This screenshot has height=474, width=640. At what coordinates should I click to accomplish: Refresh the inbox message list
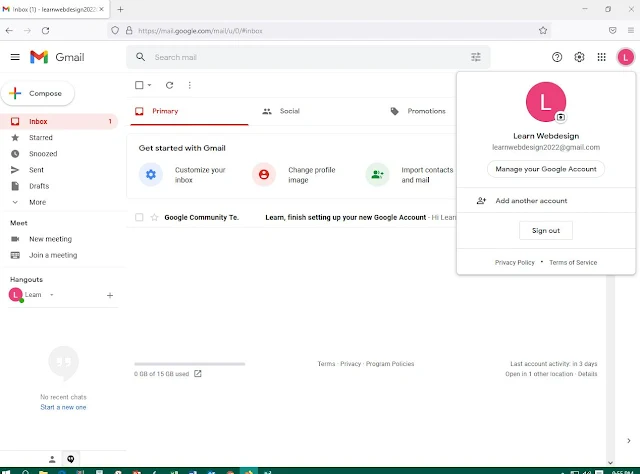coord(169,85)
